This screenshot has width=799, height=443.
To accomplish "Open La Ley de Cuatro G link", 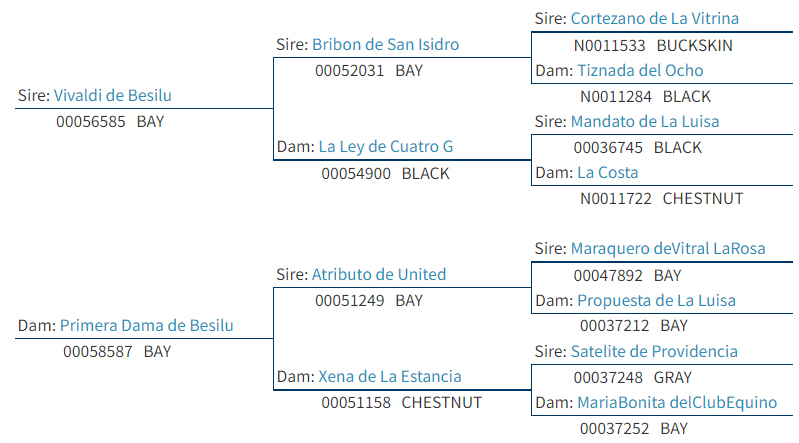I will coord(386,147).
